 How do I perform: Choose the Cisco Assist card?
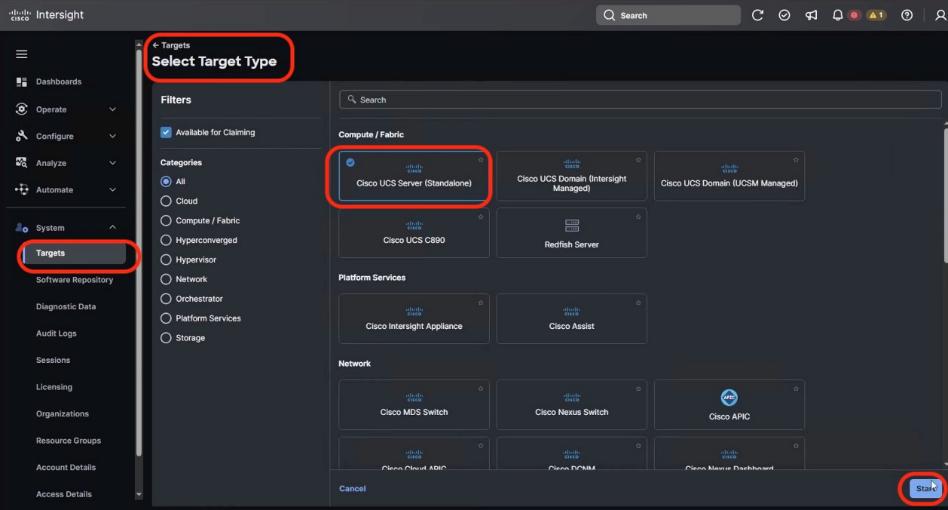pos(571,318)
